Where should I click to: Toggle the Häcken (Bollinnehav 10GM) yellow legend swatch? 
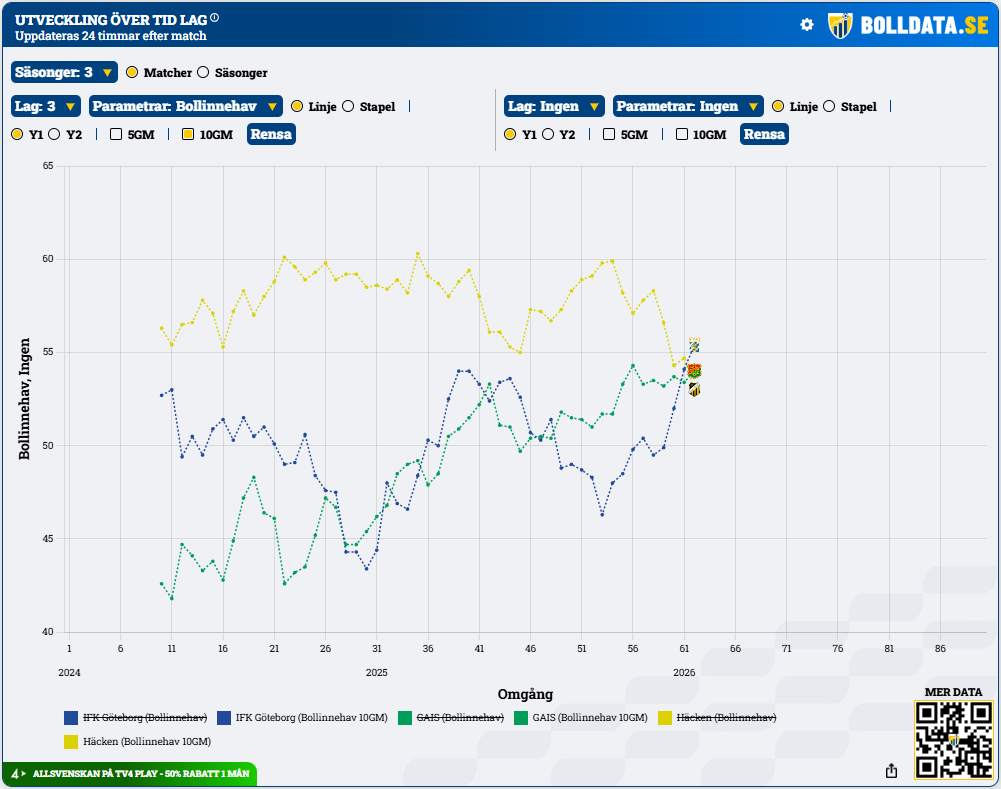(x=71, y=742)
